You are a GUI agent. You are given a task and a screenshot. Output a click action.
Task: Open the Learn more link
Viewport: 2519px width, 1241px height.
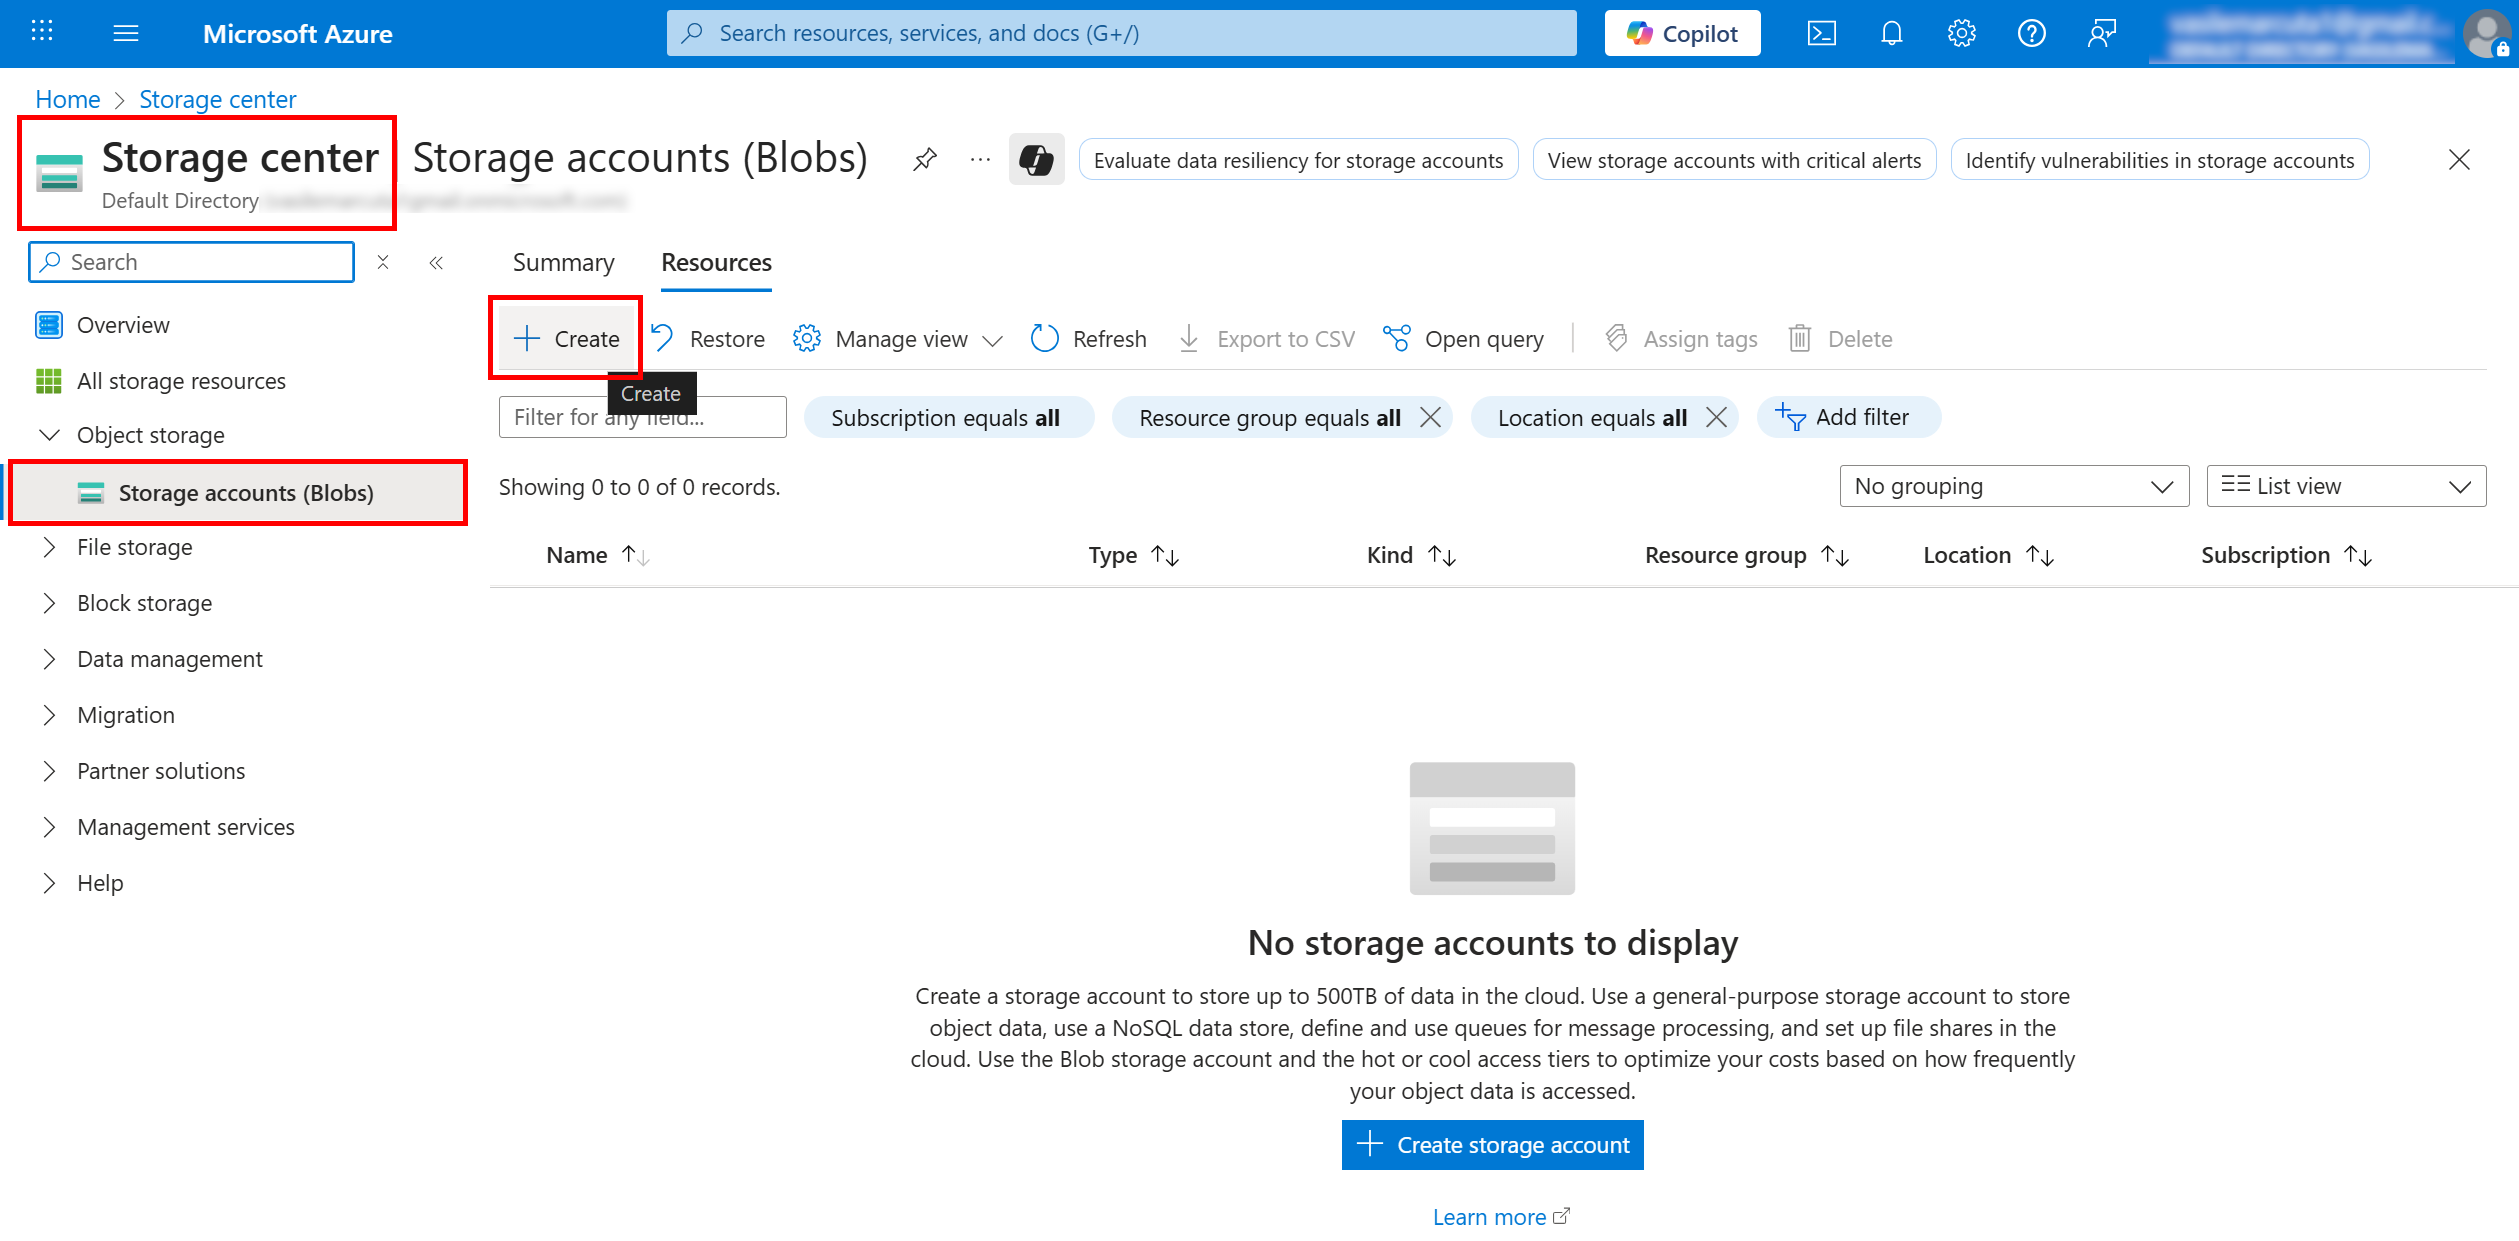[x=1491, y=1216]
